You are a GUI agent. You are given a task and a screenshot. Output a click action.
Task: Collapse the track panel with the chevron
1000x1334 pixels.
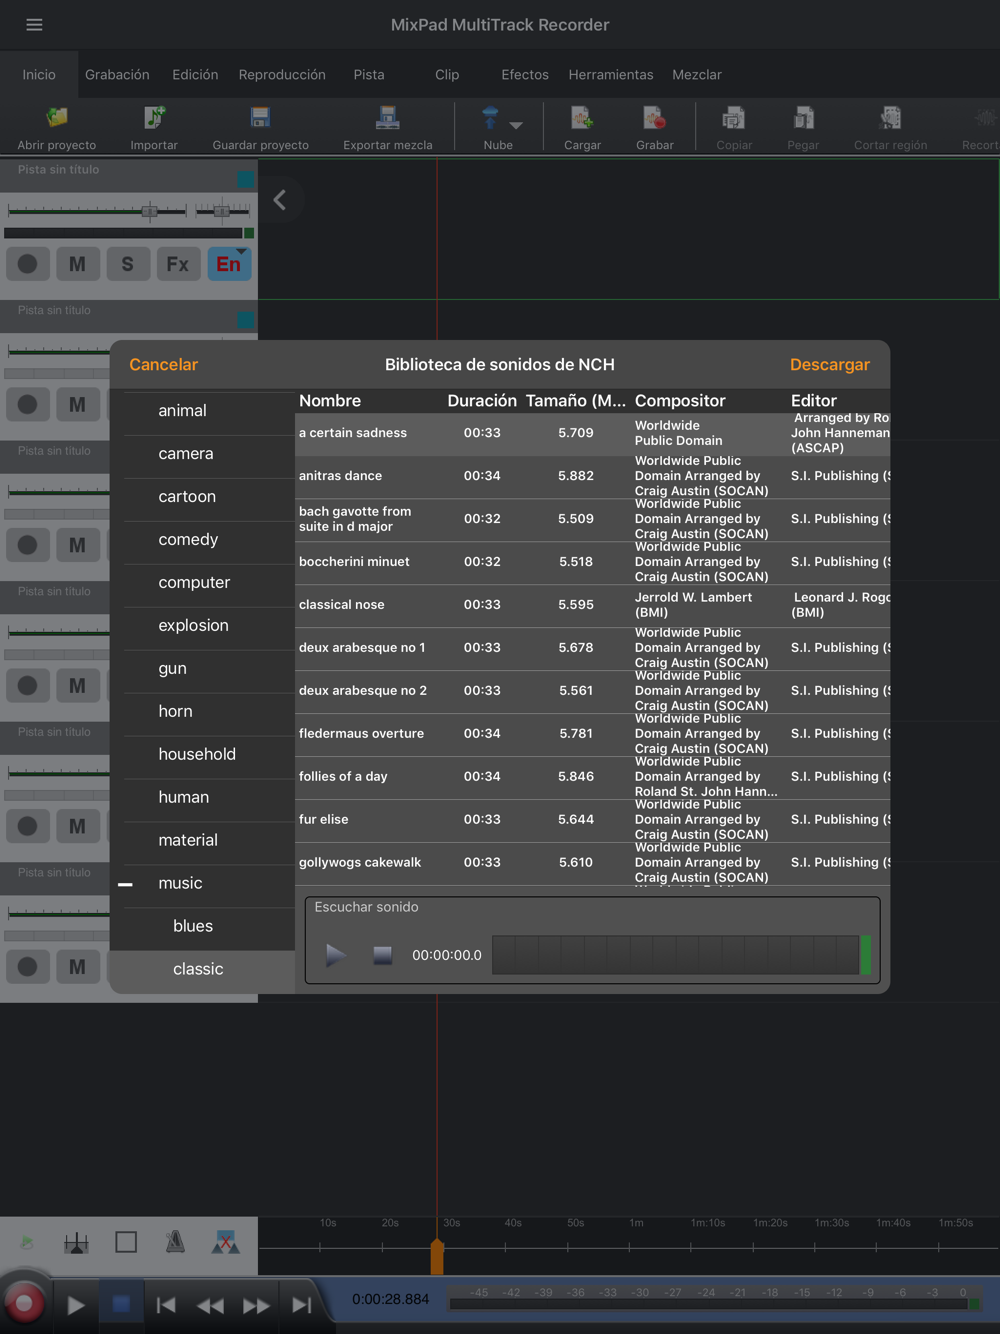280,200
